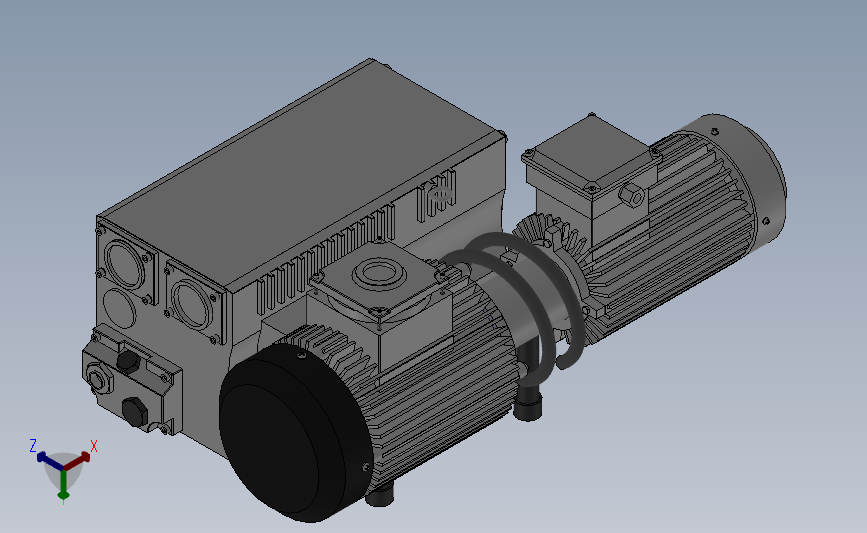Select the small black knob on lower bracket
Viewport: 867px width, 533px height.
[x=128, y=361]
